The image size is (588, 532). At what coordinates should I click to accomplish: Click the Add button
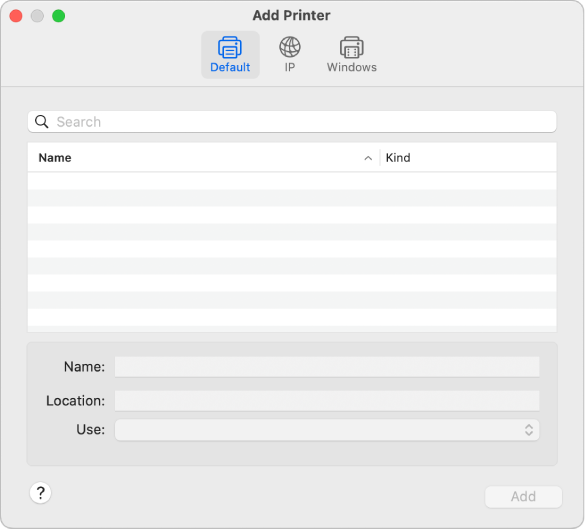pyautogui.click(x=525, y=498)
